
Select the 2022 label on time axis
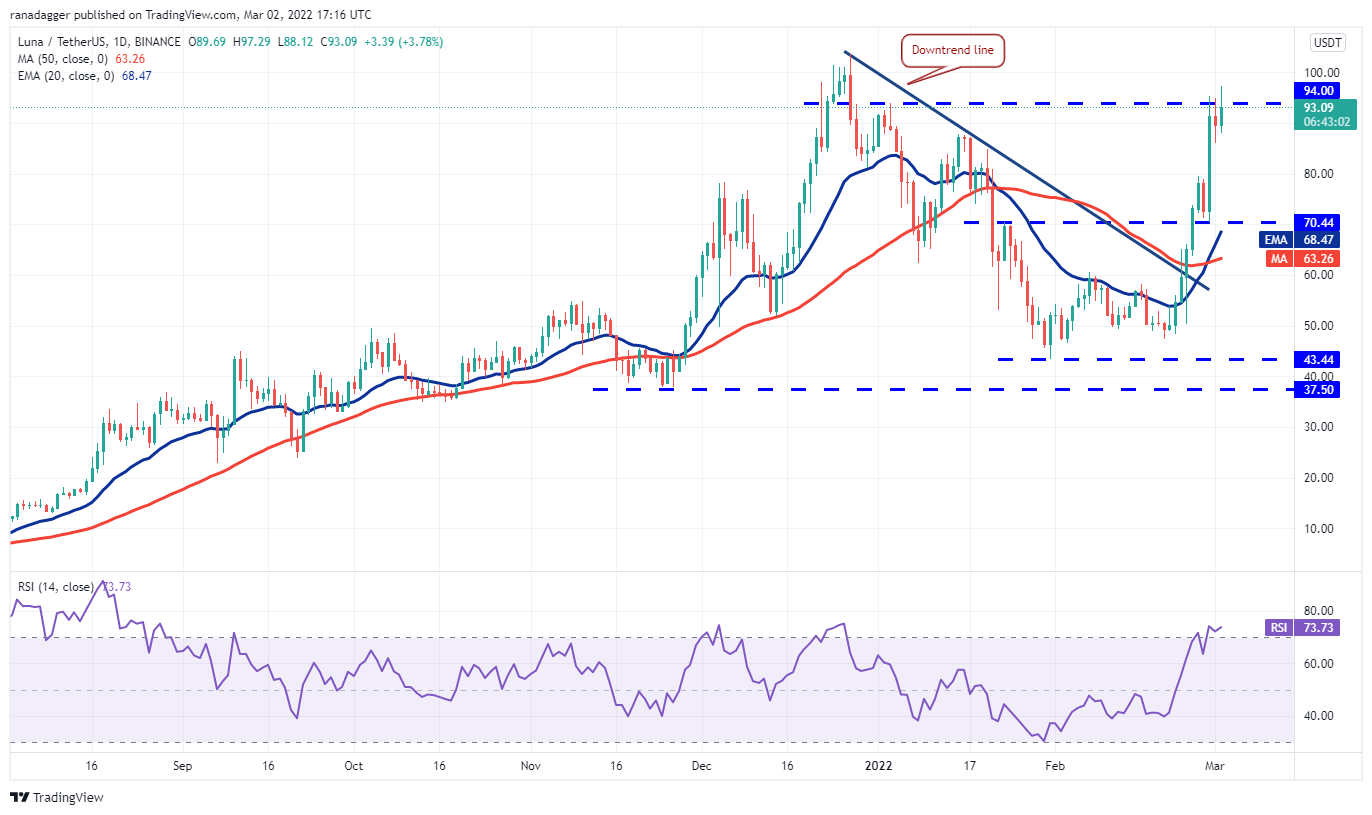(879, 765)
